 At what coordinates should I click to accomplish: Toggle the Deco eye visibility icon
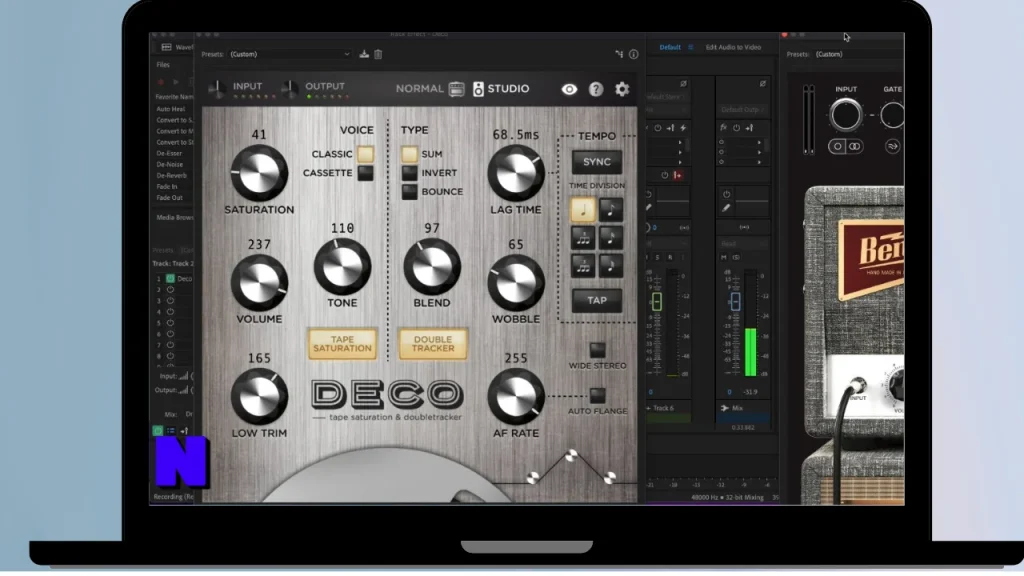click(569, 89)
